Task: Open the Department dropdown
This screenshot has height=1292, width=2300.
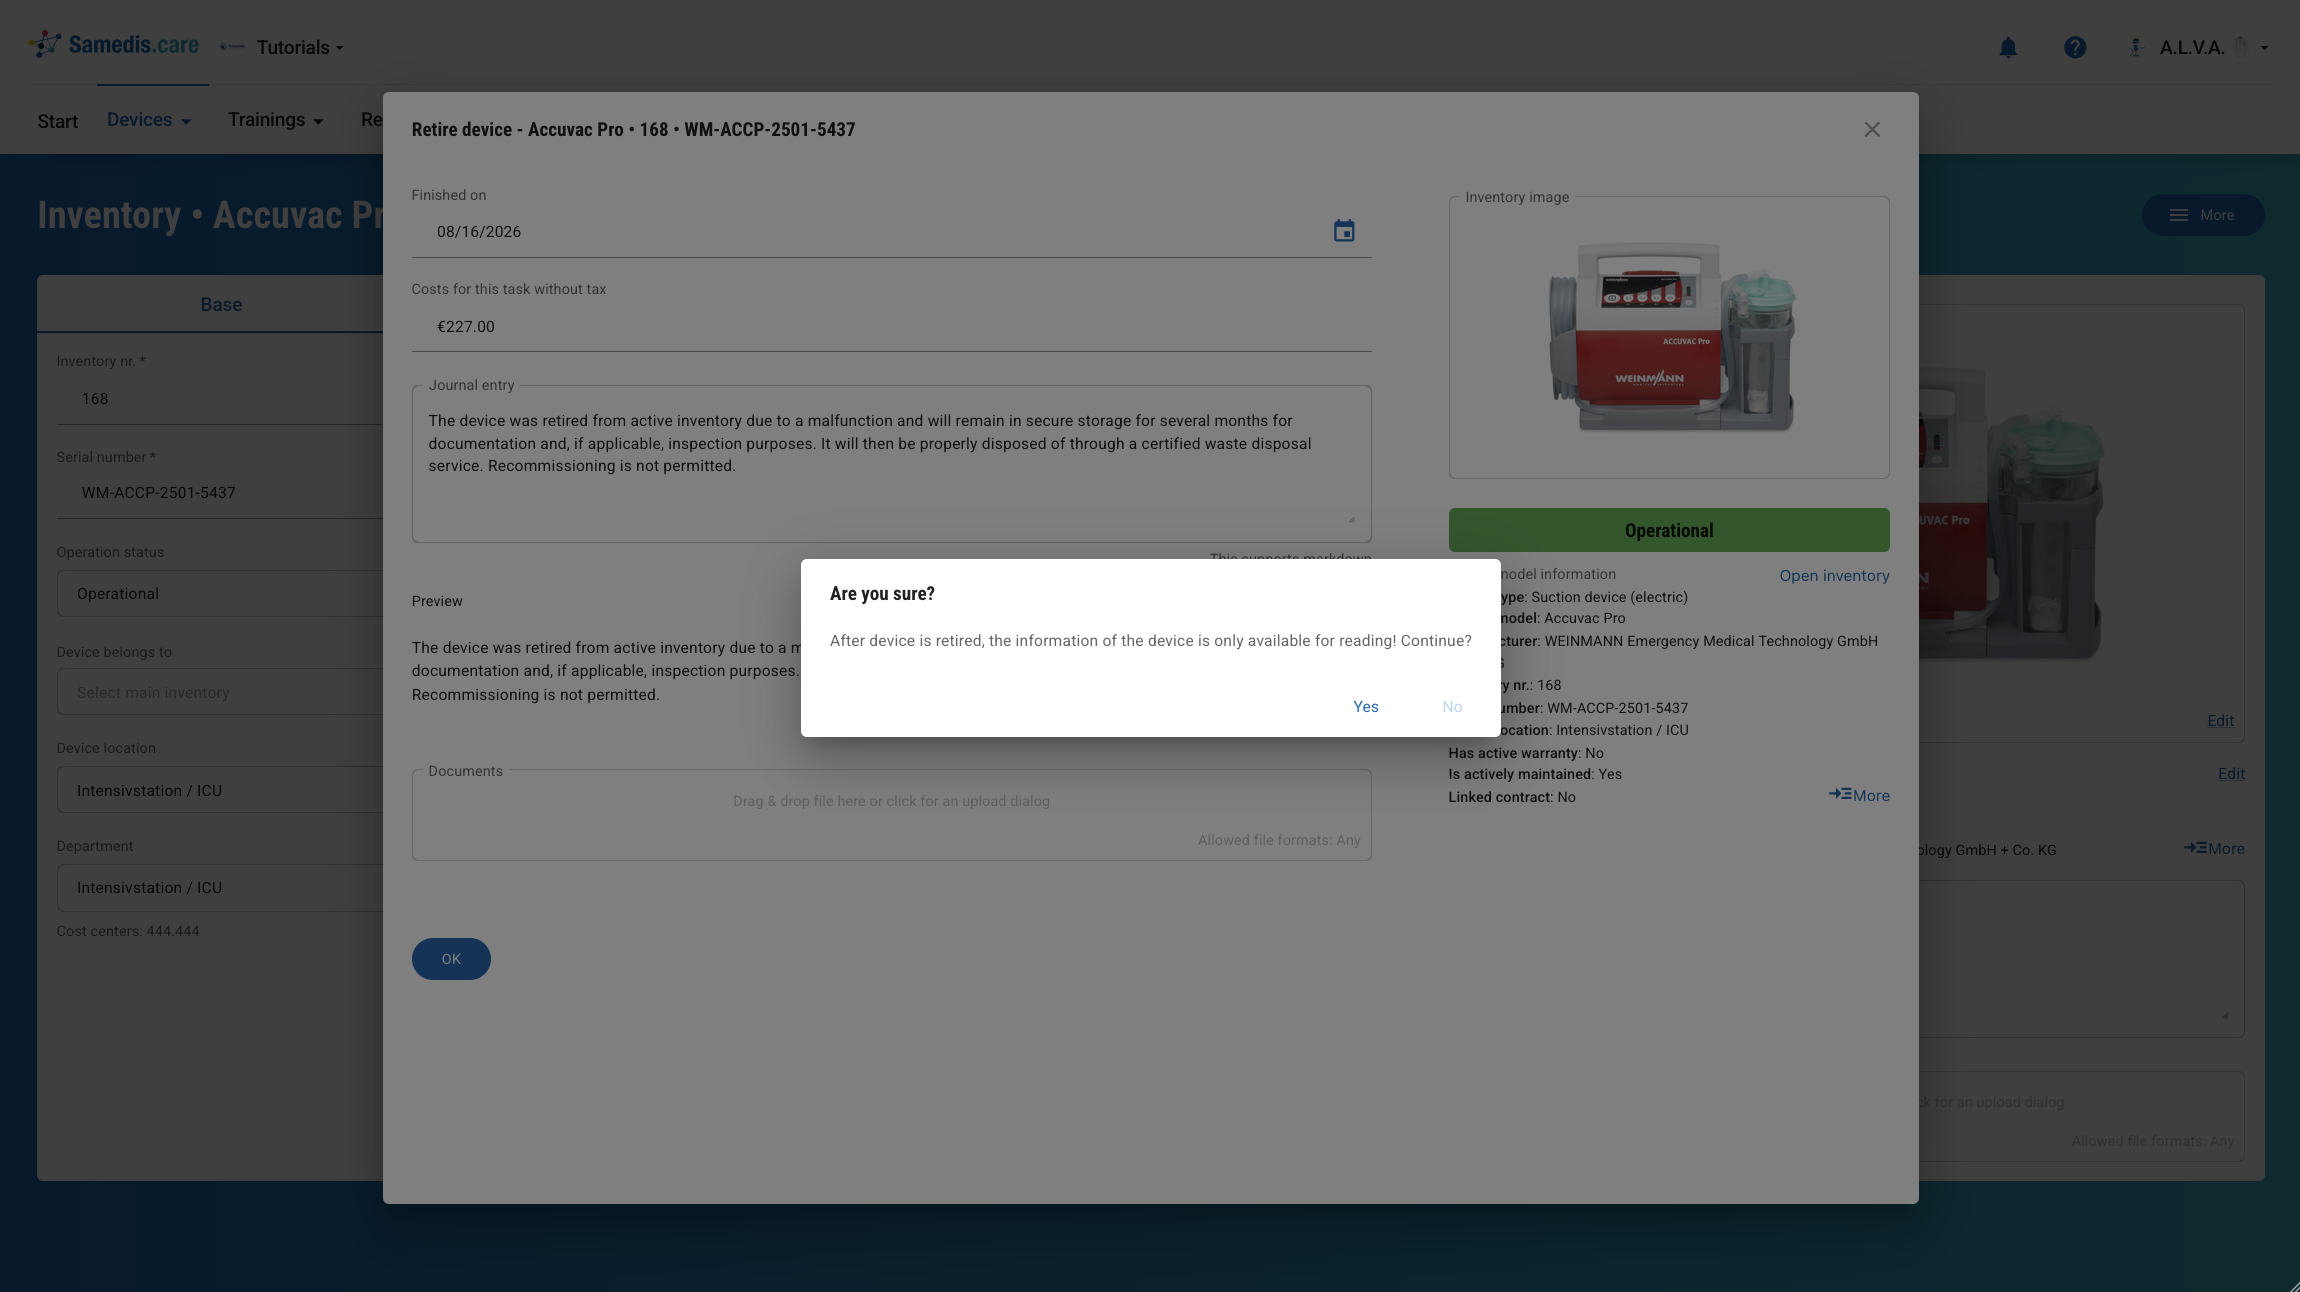Action: pyautogui.click(x=220, y=888)
